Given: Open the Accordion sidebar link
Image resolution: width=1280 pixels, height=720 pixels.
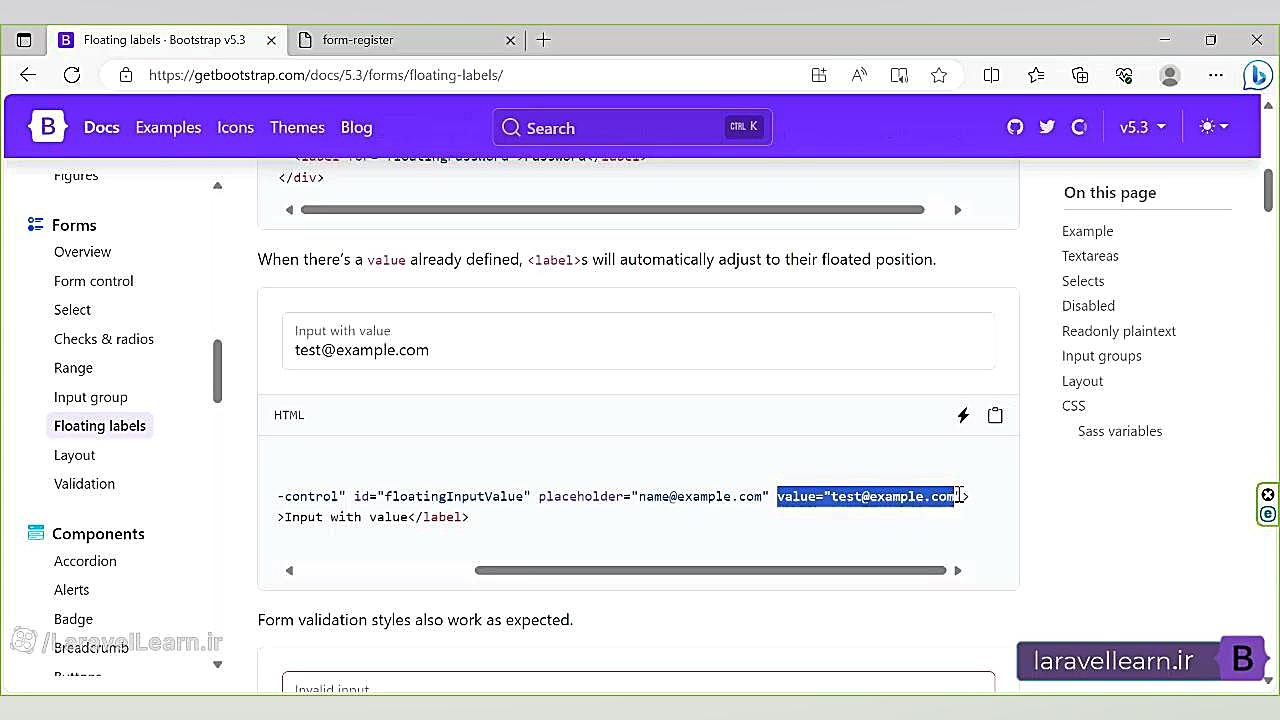Looking at the screenshot, I should (85, 561).
